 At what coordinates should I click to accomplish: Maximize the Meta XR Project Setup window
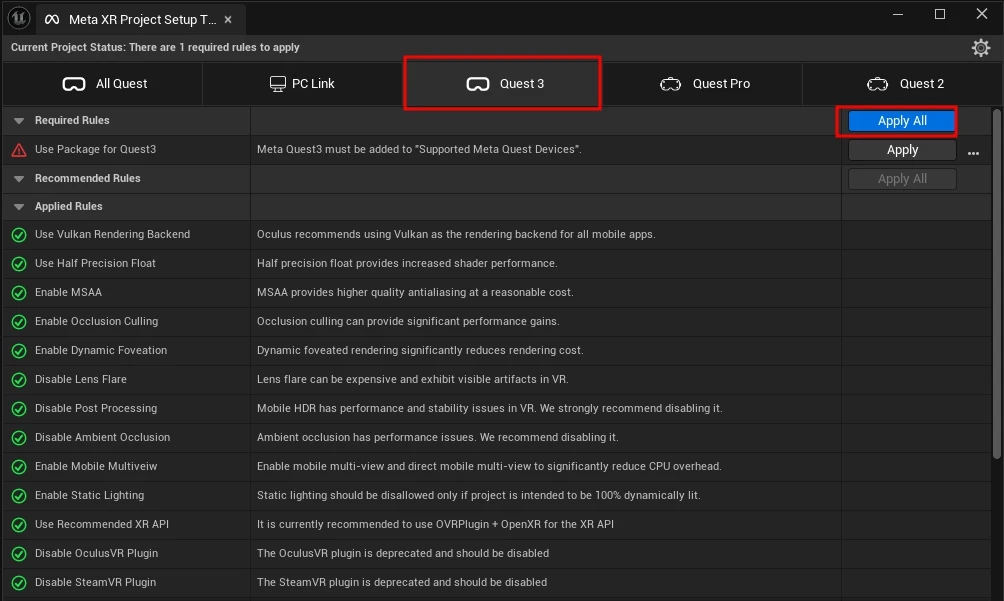(x=939, y=14)
